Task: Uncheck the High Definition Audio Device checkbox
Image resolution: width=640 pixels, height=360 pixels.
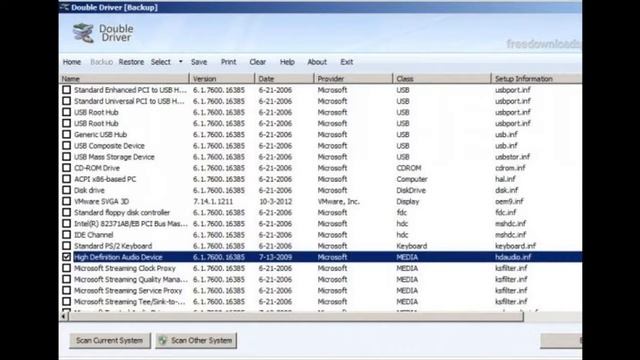Action: point(67,257)
